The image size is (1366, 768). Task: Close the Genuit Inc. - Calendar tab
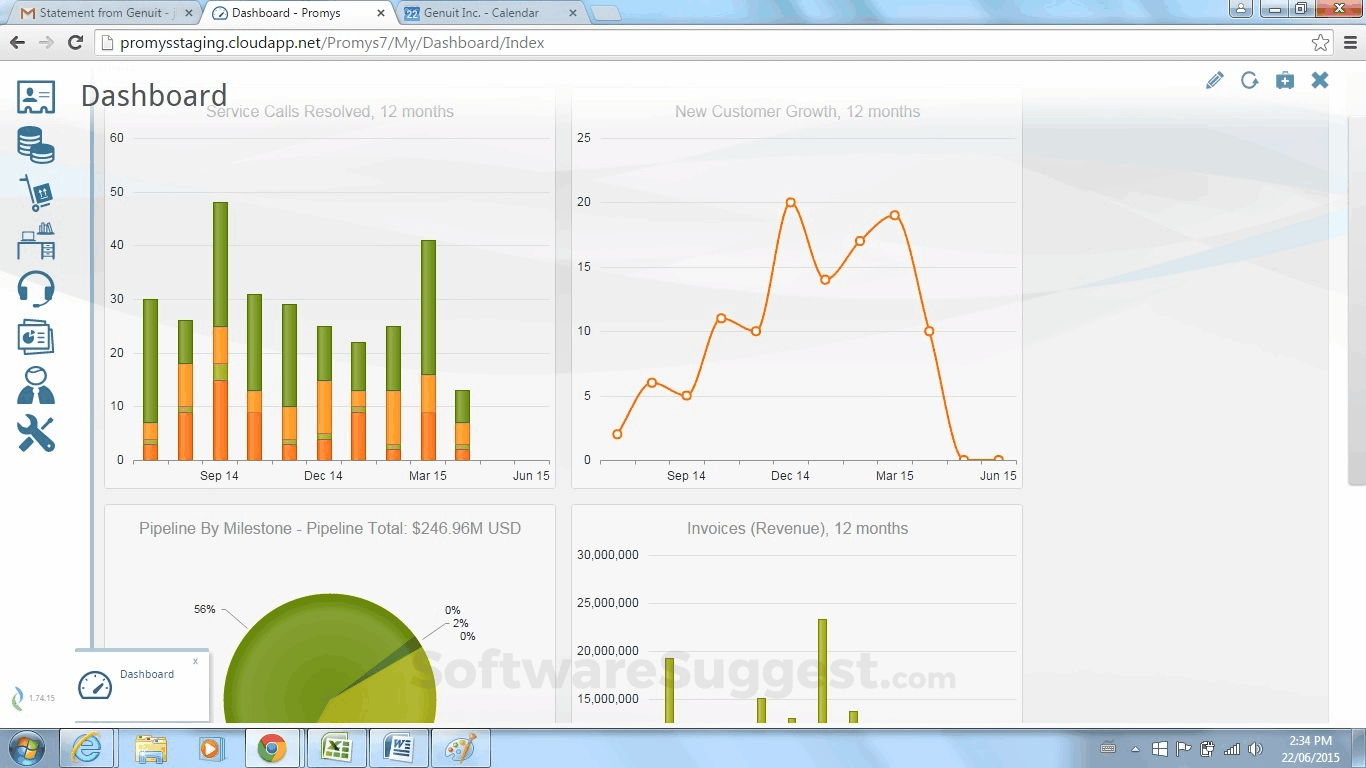click(x=572, y=13)
